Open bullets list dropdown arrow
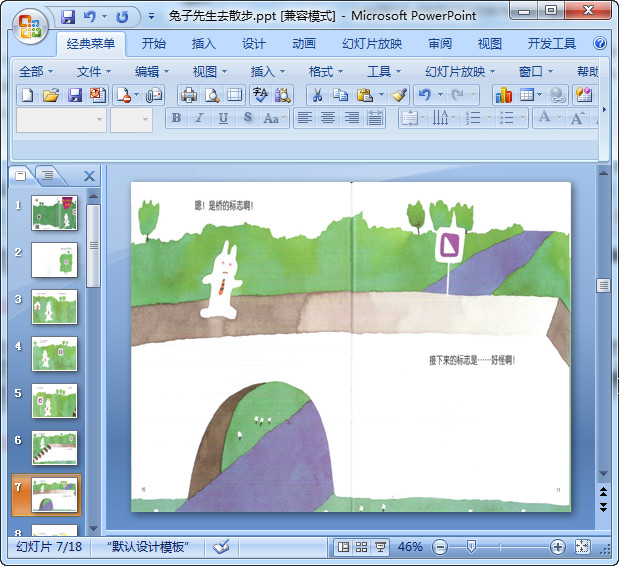 [522, 118]
